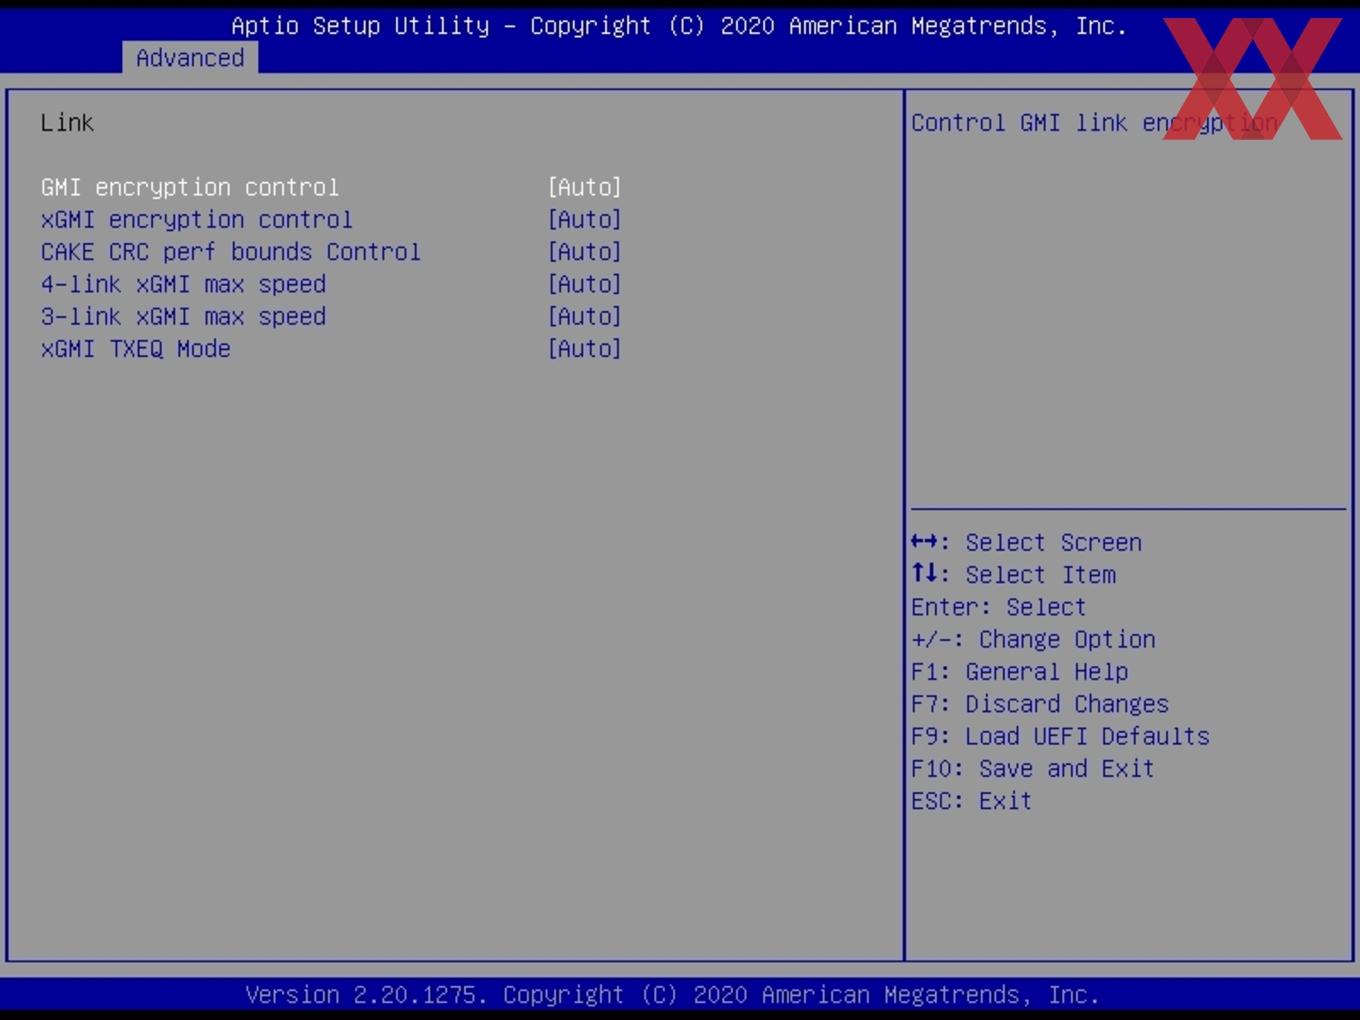
Task: Click the Control GMI link encryption help text
Action: [x=1095, y=123]
